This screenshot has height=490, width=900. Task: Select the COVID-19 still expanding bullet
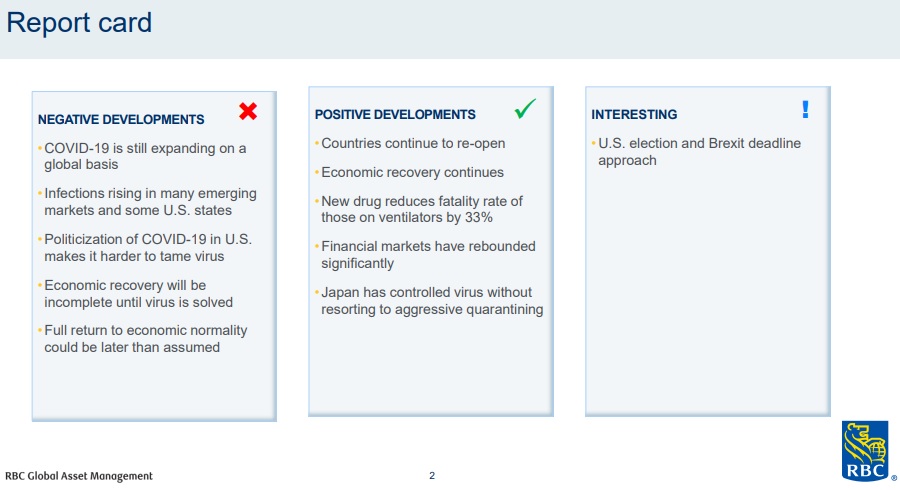[145, 156]
